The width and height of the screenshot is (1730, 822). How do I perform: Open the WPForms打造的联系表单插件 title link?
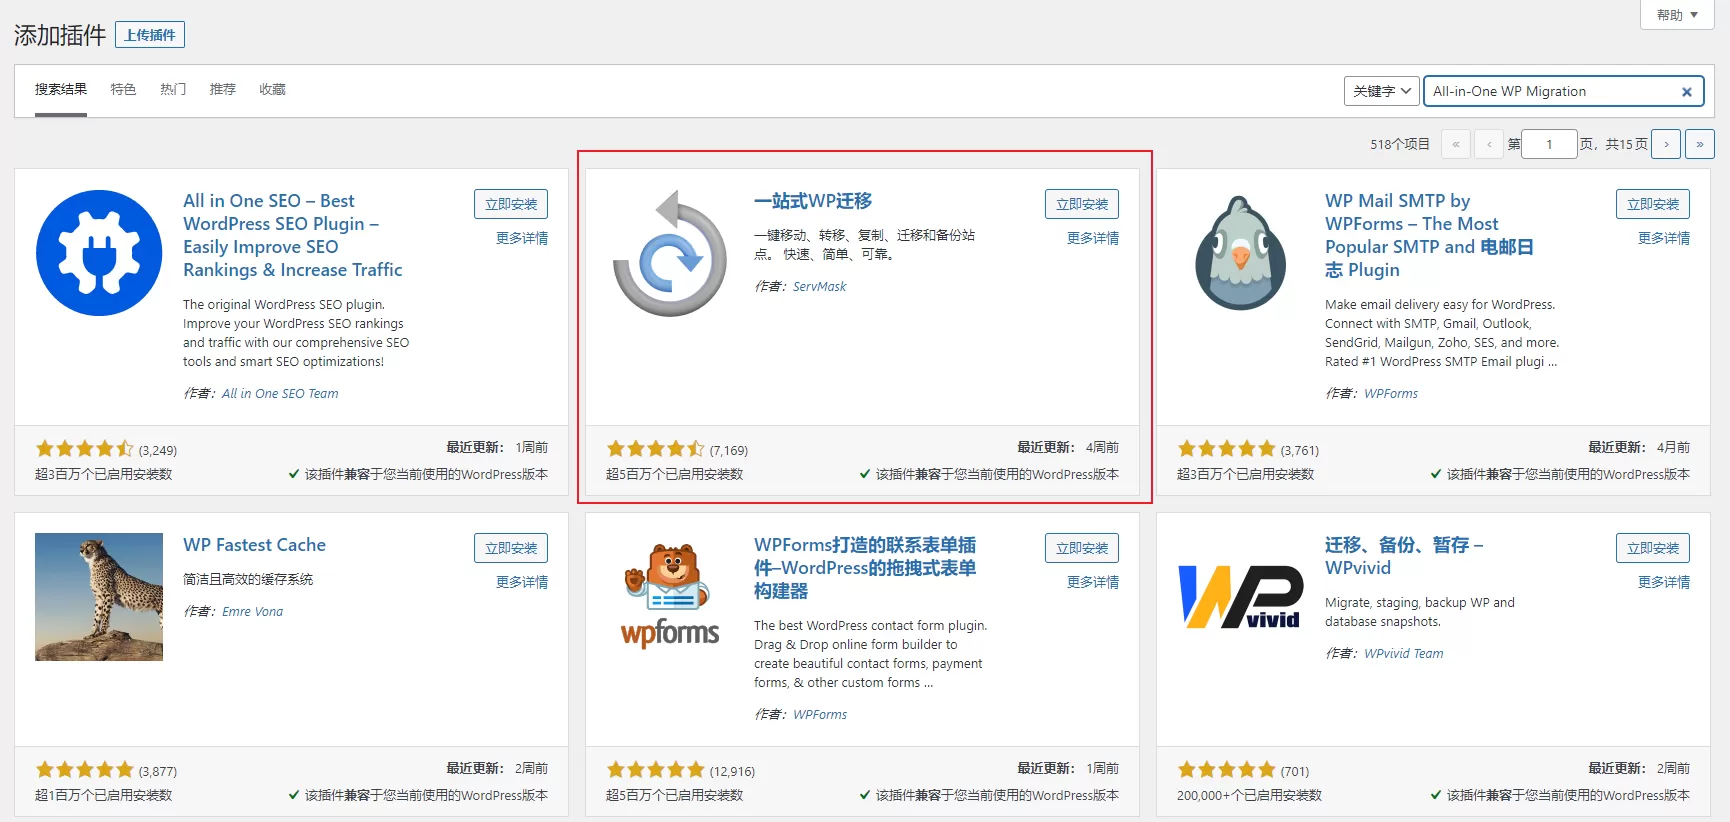click(865, 568)
